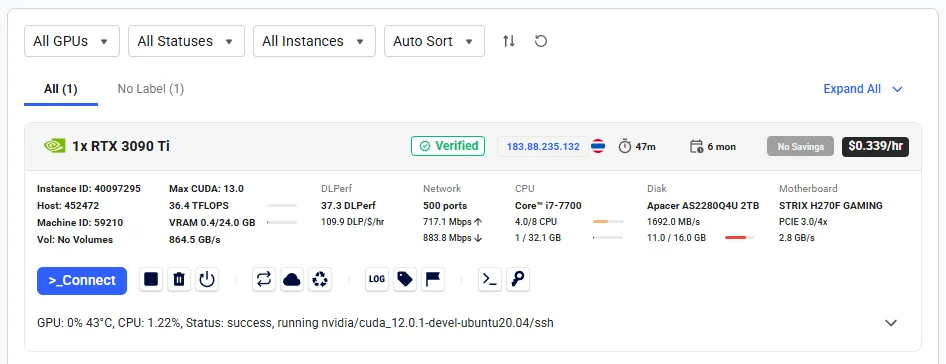Expand instance status details chevron
The image size is (946, 364).
coord(891,323)
